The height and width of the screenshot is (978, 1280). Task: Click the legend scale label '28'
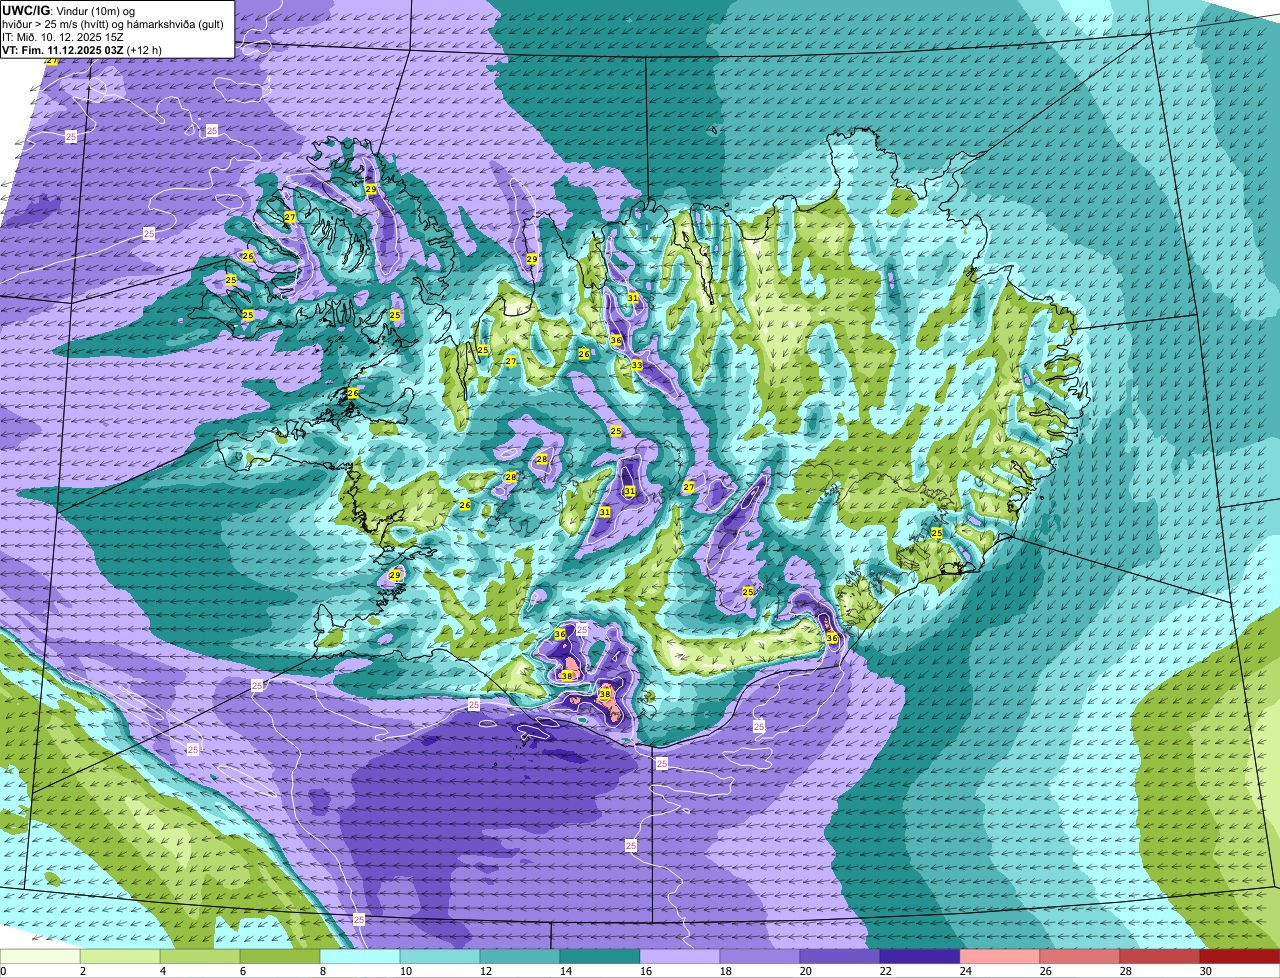click(1126, 971)
